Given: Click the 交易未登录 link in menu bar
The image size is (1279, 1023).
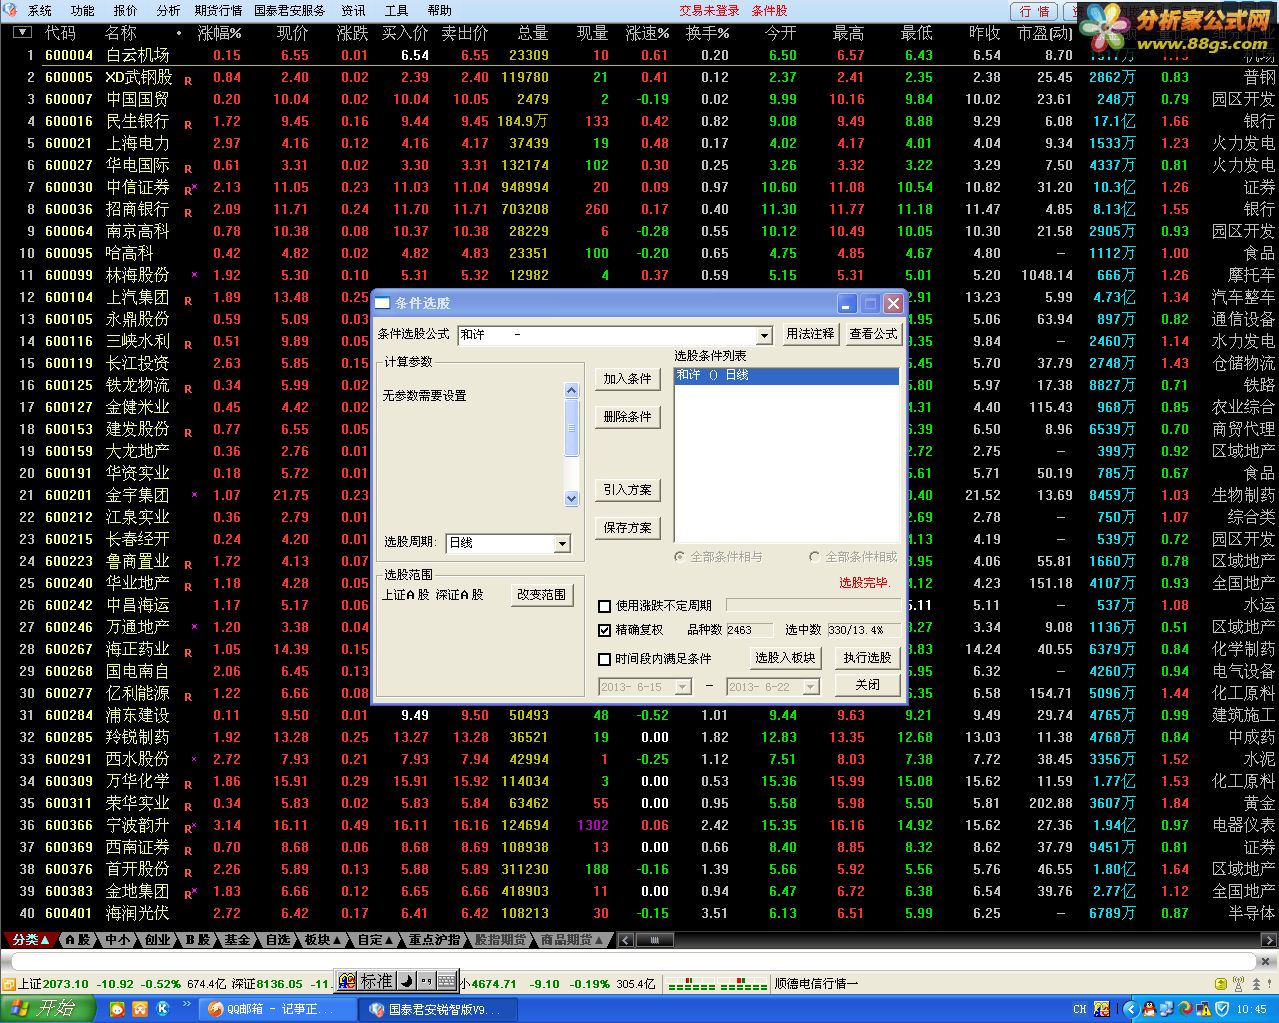Looking at the screenshot, I should click(x=710, y=10).
